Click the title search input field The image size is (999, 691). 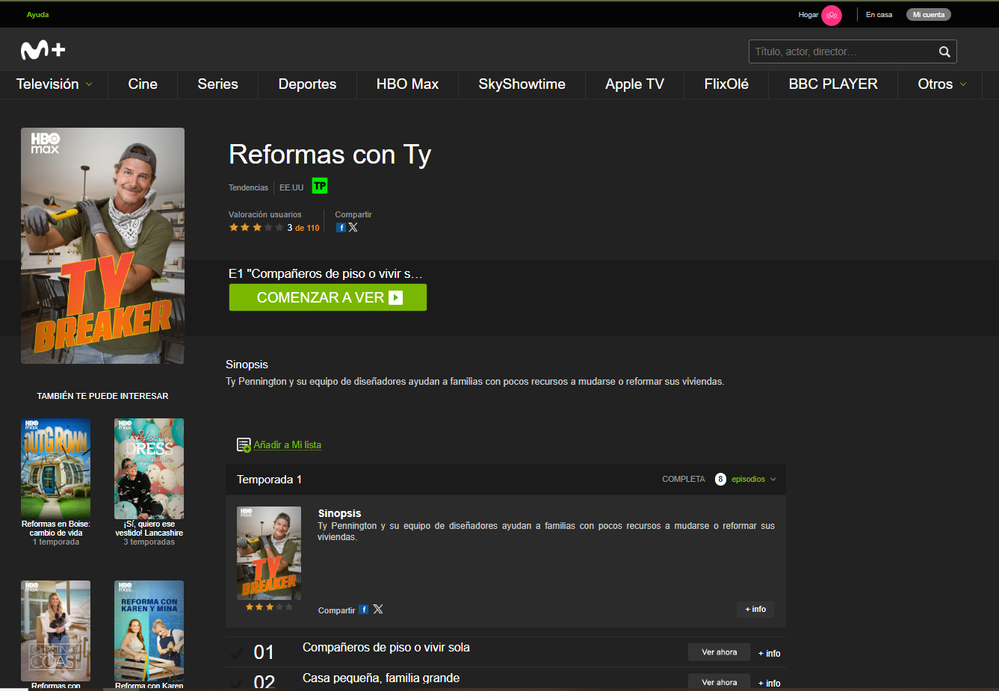(x=842, y=52)
